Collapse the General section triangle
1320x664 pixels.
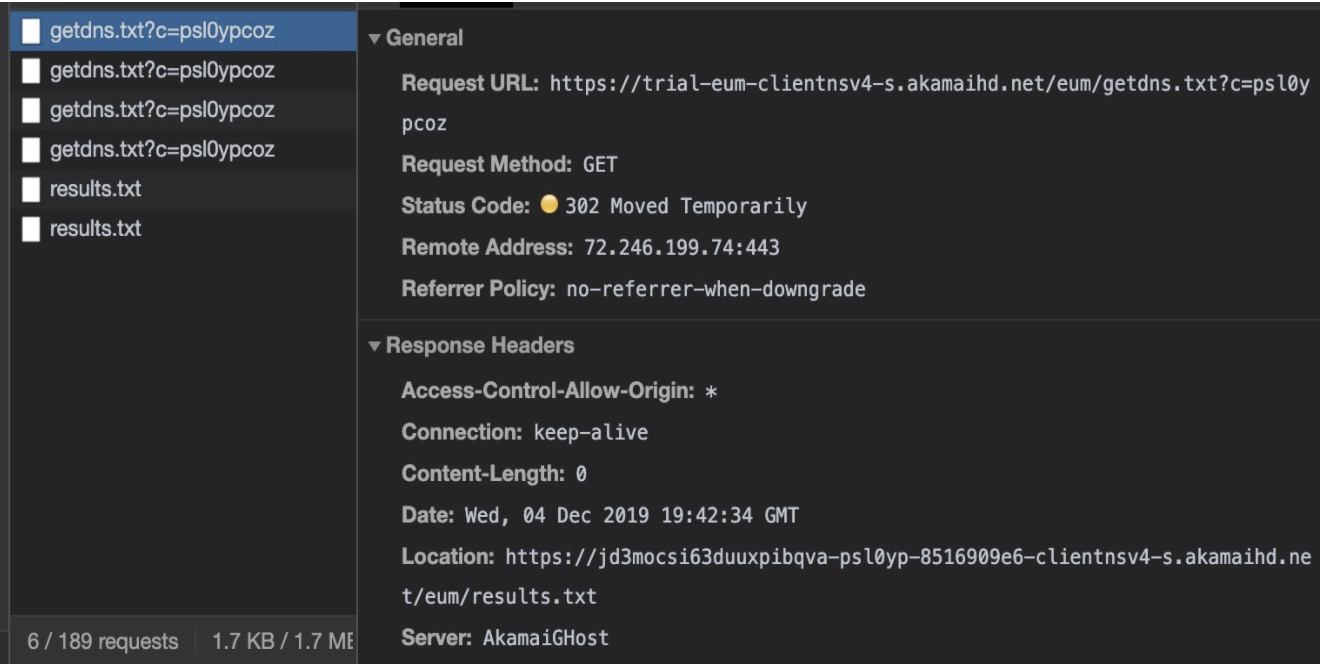coord(374,39)
